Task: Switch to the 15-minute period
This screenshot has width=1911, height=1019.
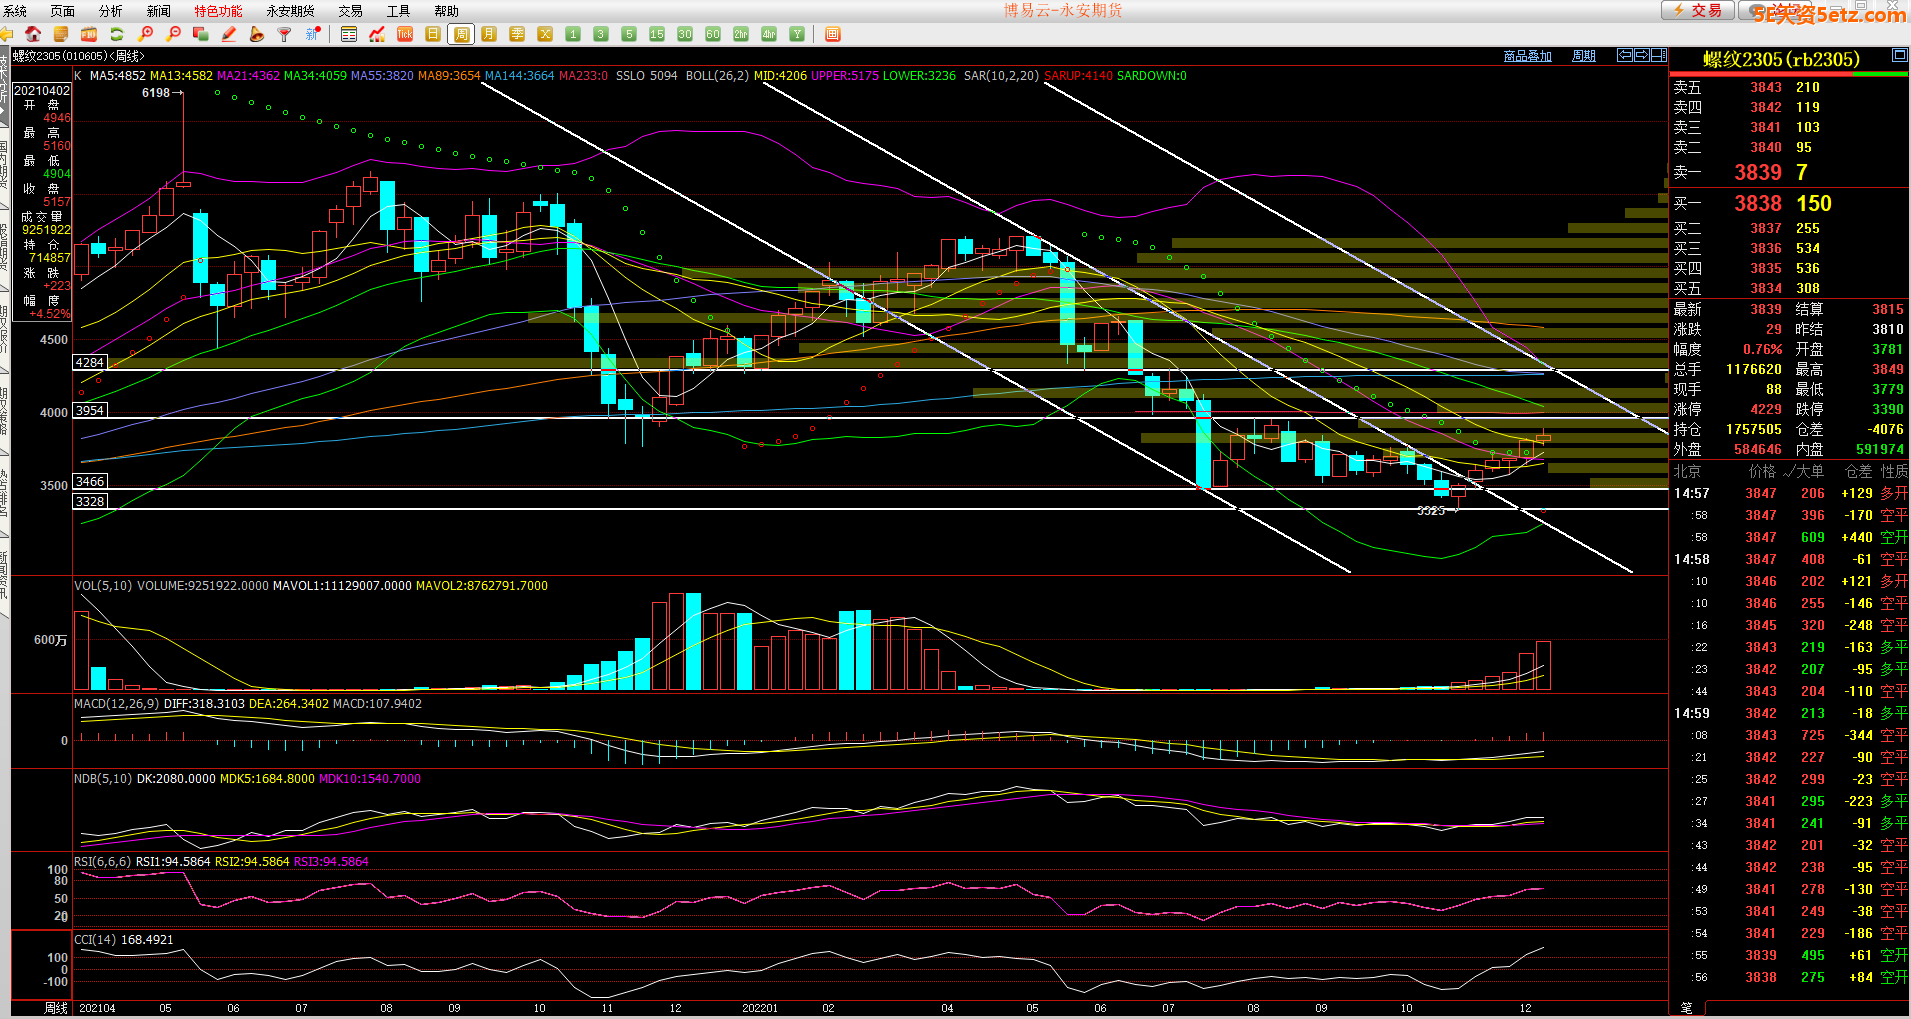Action: 657,34
